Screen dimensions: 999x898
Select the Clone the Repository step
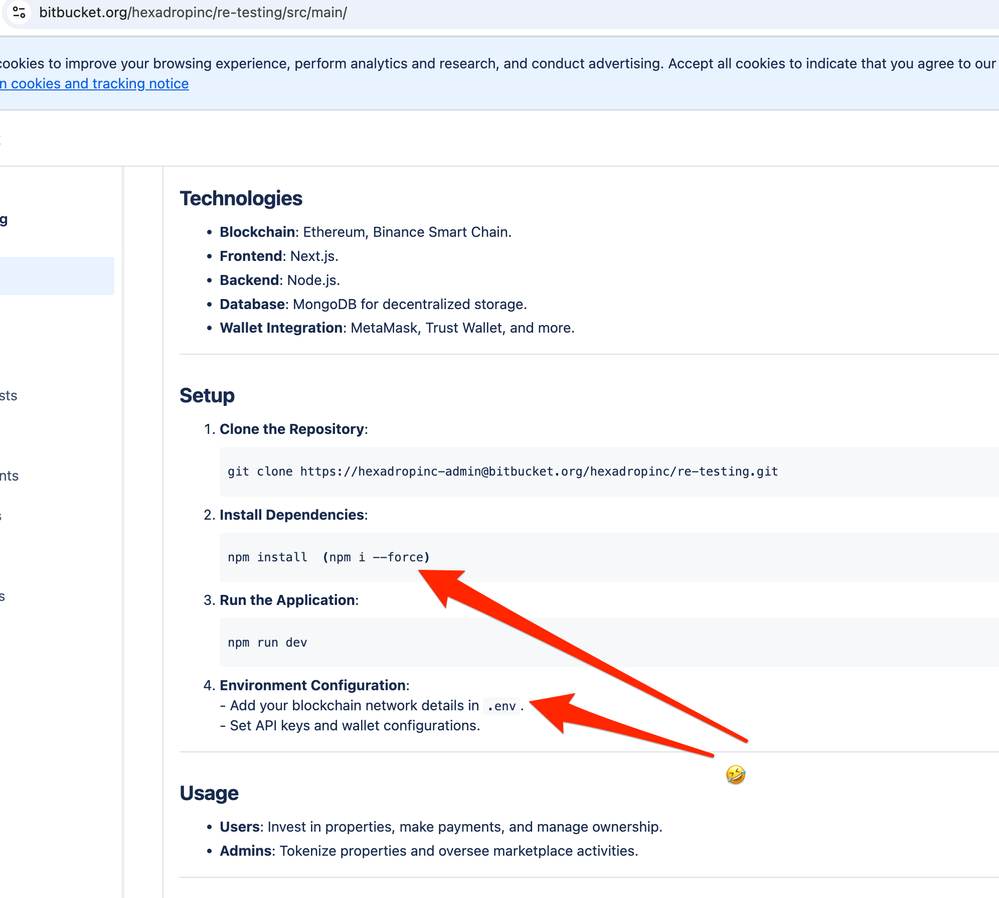(294, 430)
